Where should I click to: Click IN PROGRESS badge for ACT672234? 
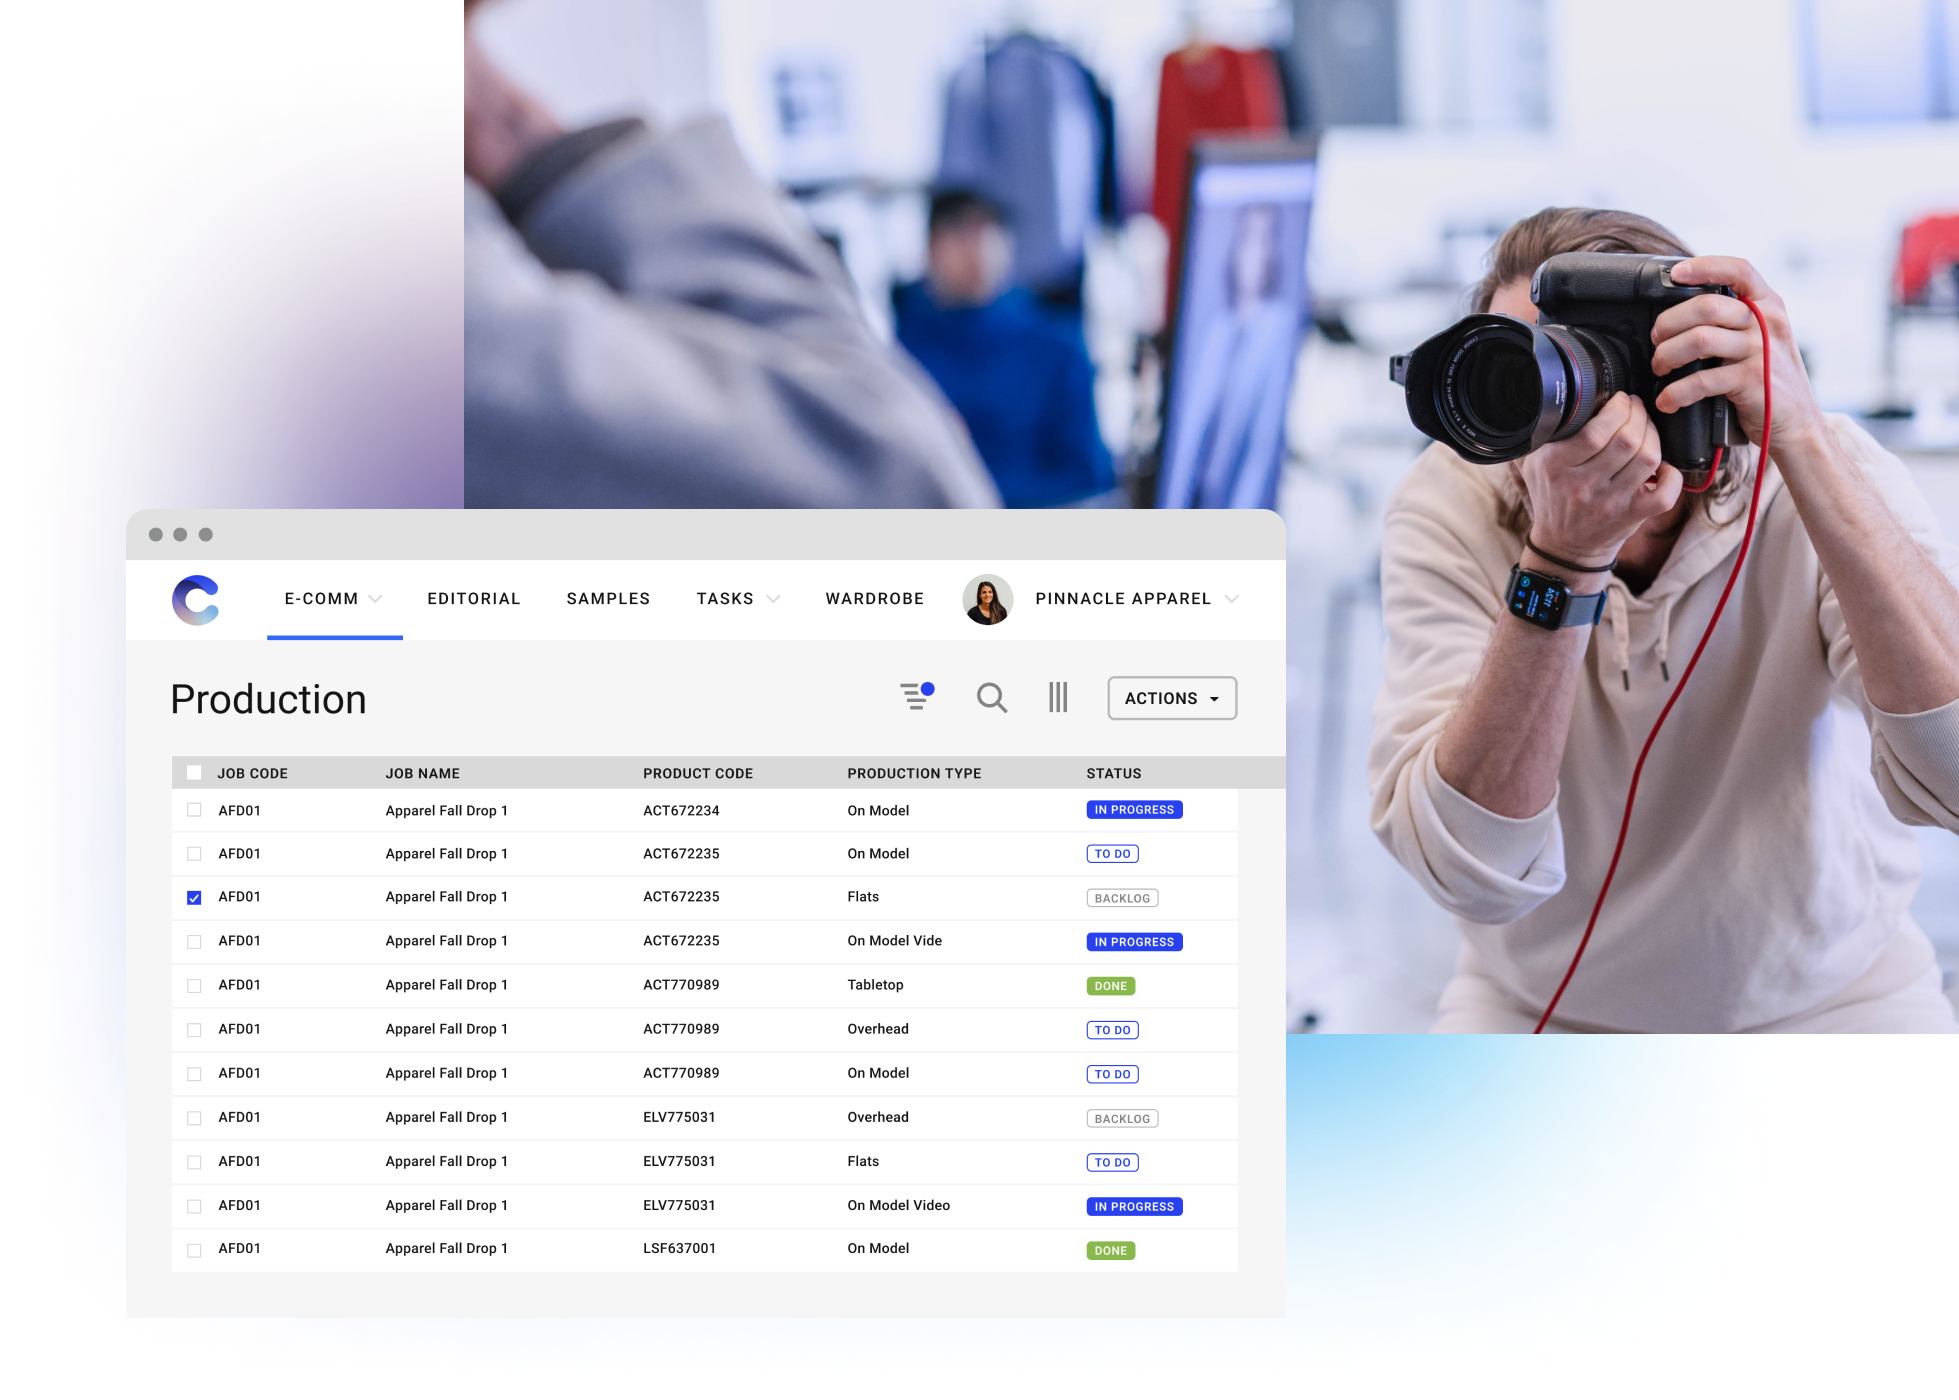(x=1134, y=810)
